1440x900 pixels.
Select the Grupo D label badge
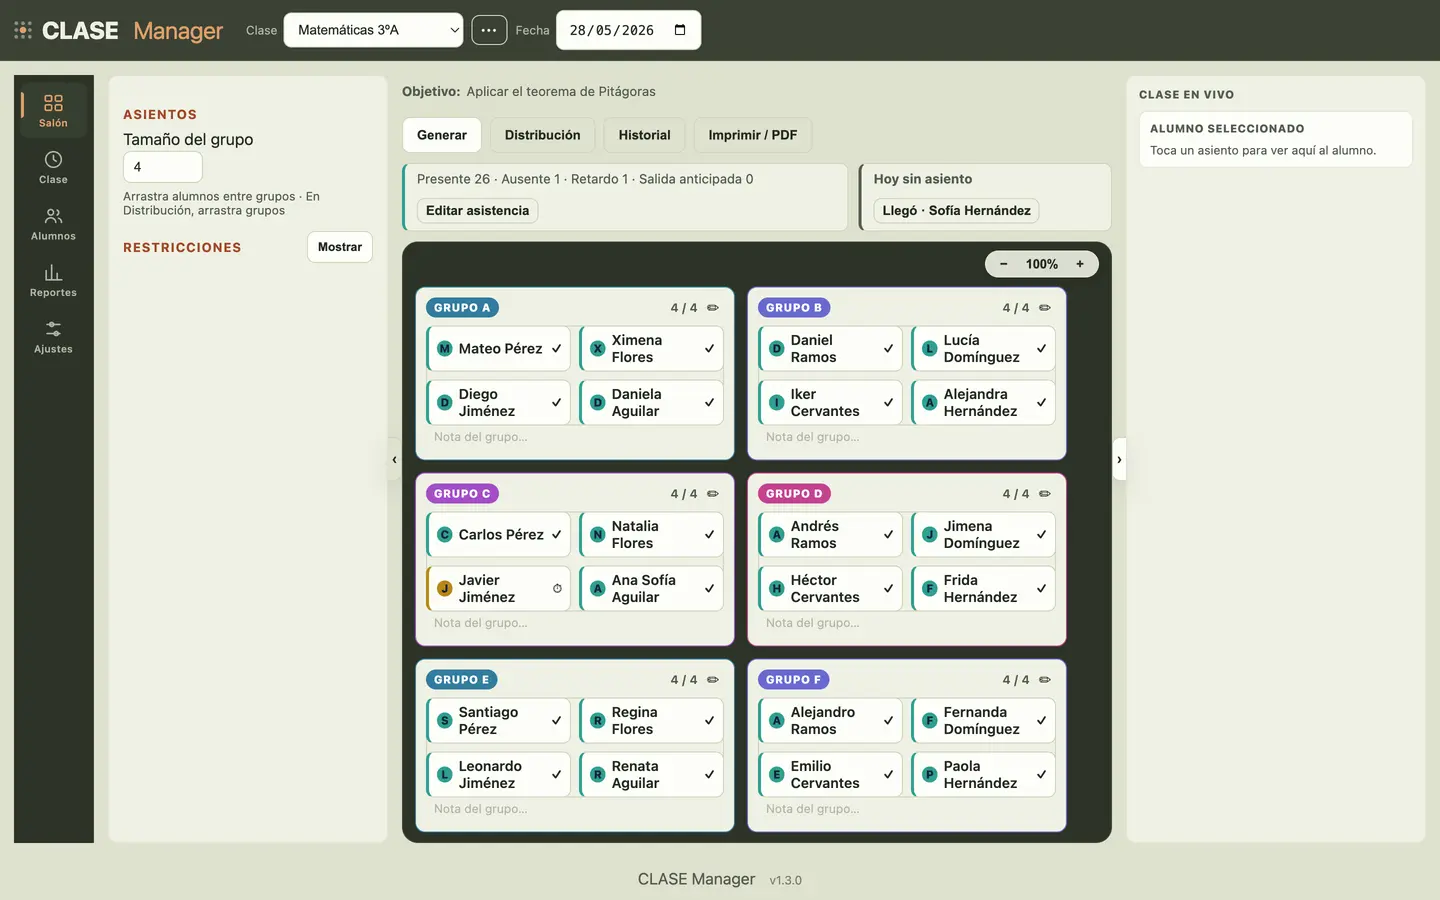(794, 494)
